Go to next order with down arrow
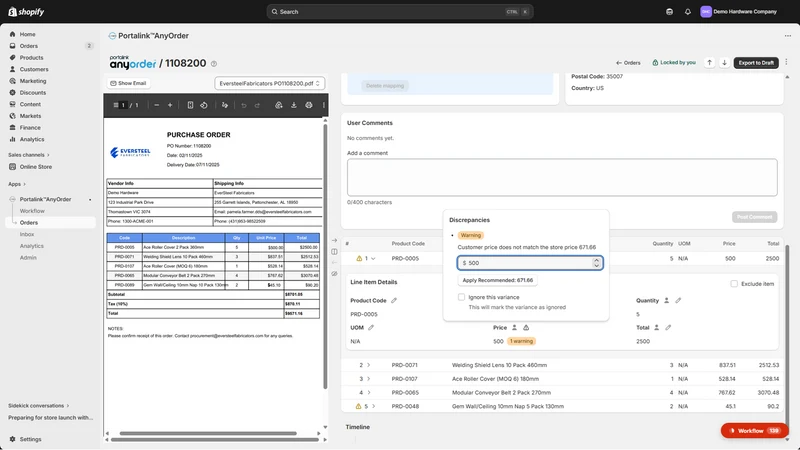Viewport: 800px width, 450px height. (724, 62)
